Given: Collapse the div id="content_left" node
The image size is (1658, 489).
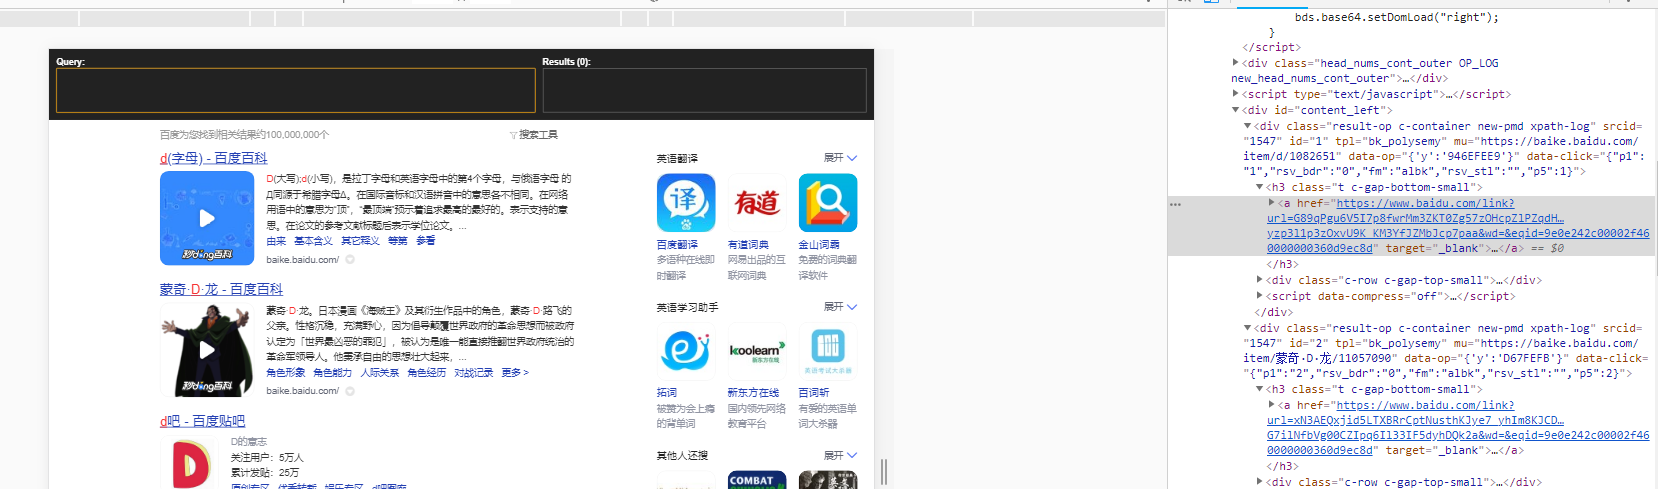Looking at the screenshot, I should (x=1236, y=110).
